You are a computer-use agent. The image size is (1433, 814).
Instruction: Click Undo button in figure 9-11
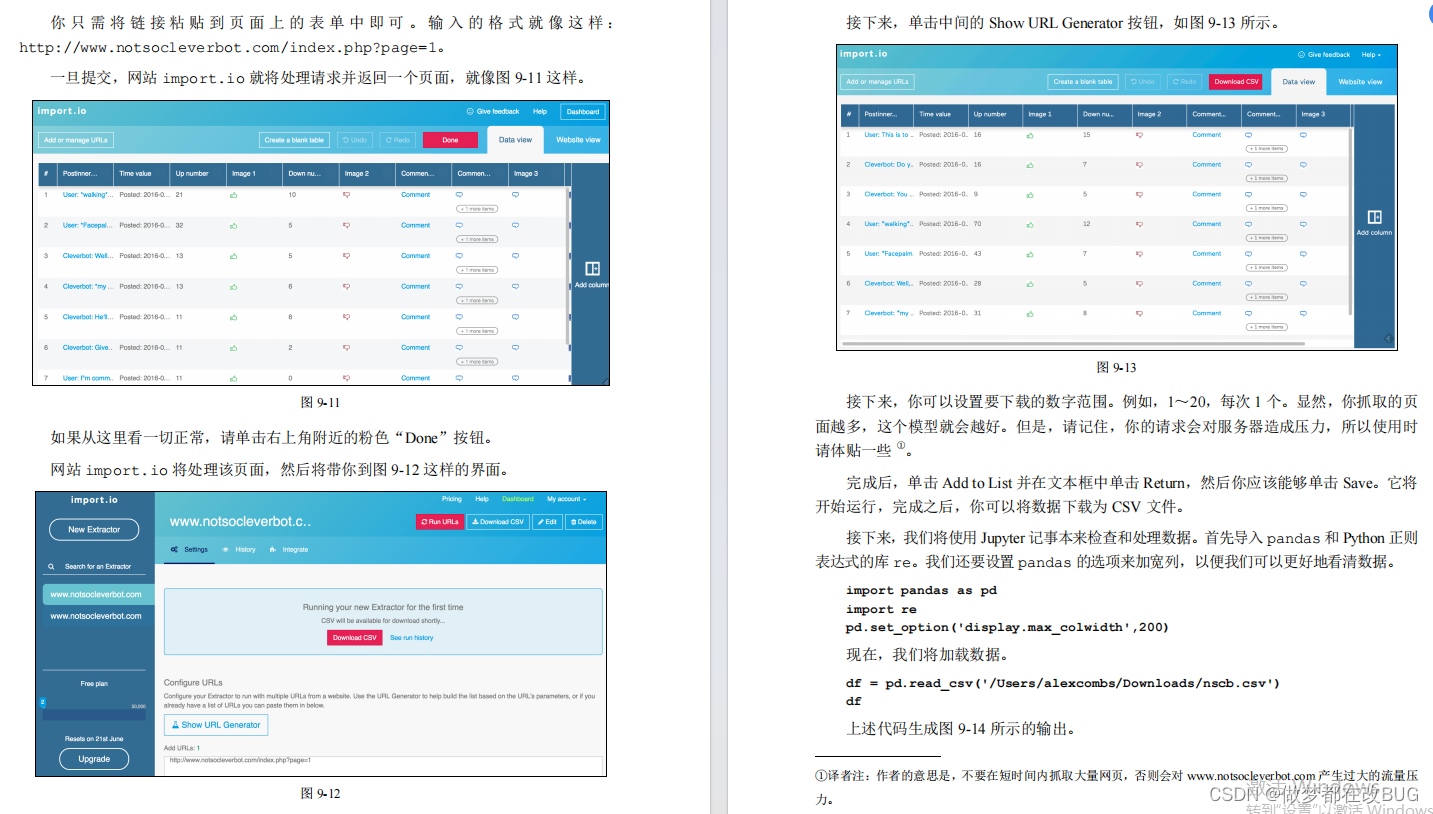click(357, 140)
